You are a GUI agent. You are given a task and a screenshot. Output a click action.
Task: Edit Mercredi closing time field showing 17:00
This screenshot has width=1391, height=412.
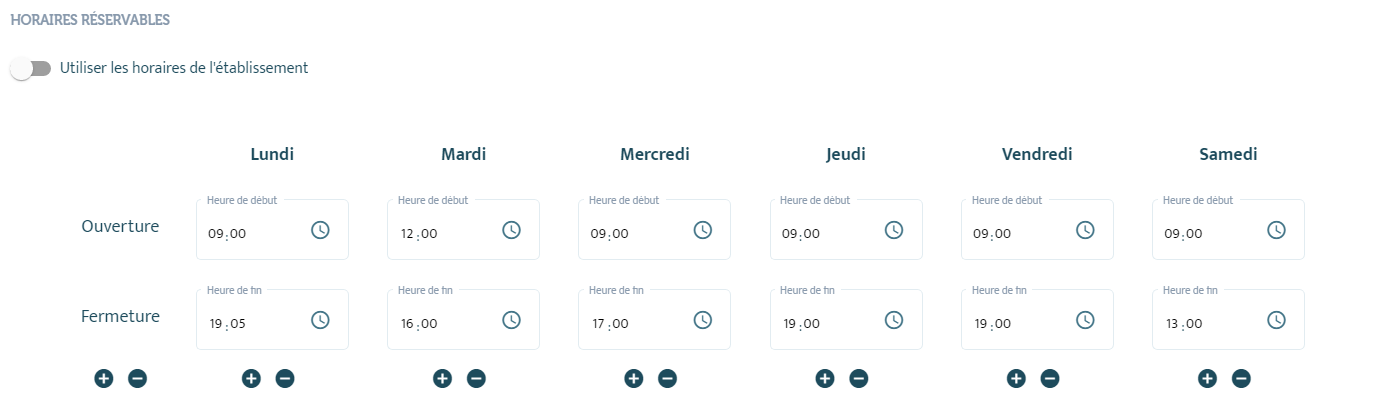point(654,320)
